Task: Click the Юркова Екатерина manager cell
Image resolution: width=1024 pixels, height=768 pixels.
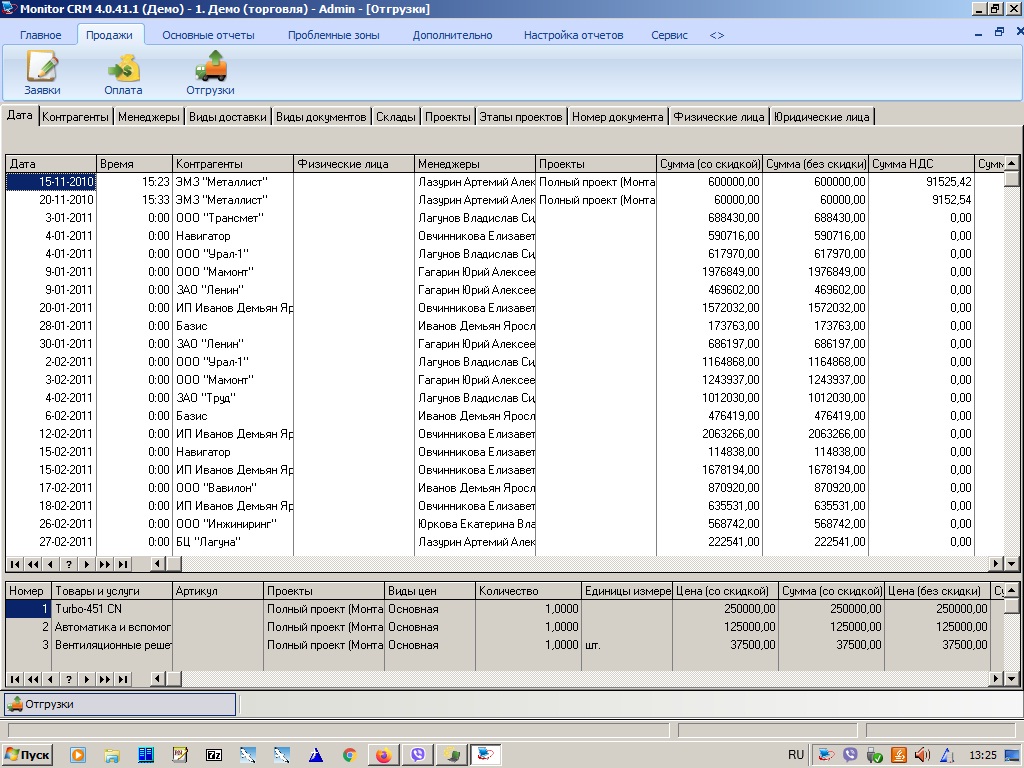Action: point(475,524)
